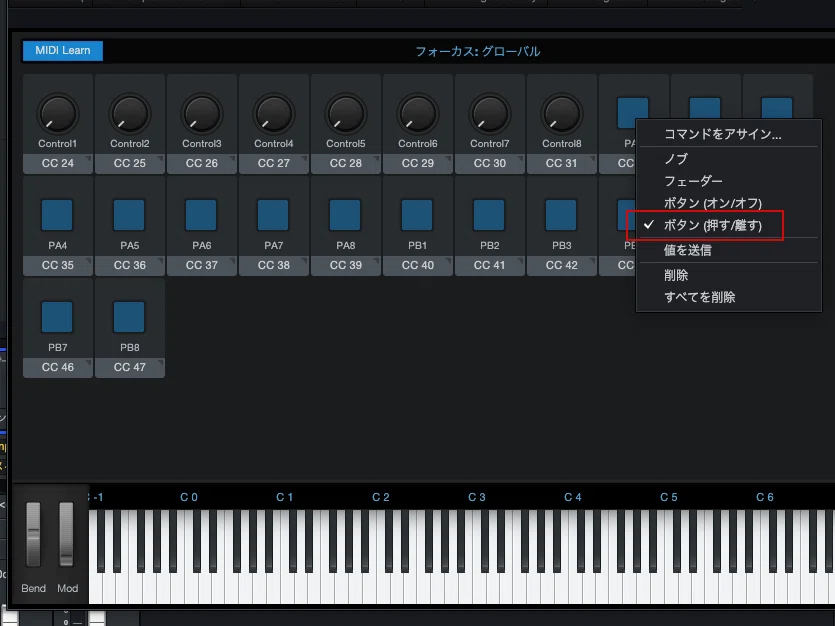Image resolution: width=835 pixels, height=626 pixels.
Task: Choose すべてを削除 from context menu
Action: (728, 297)
